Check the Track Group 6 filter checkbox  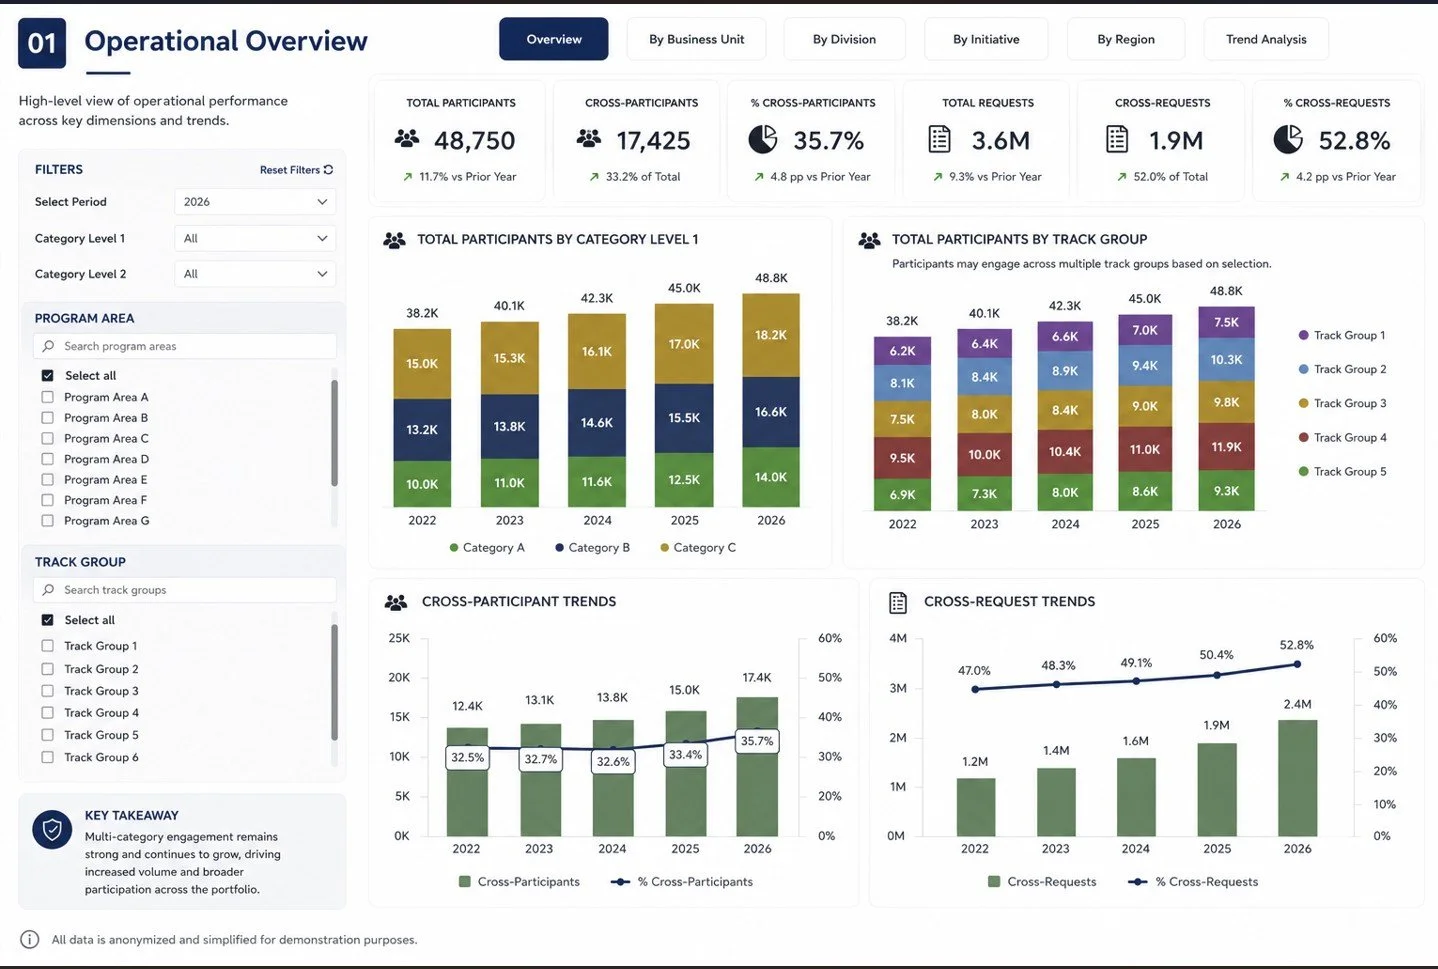coord(47,757)
